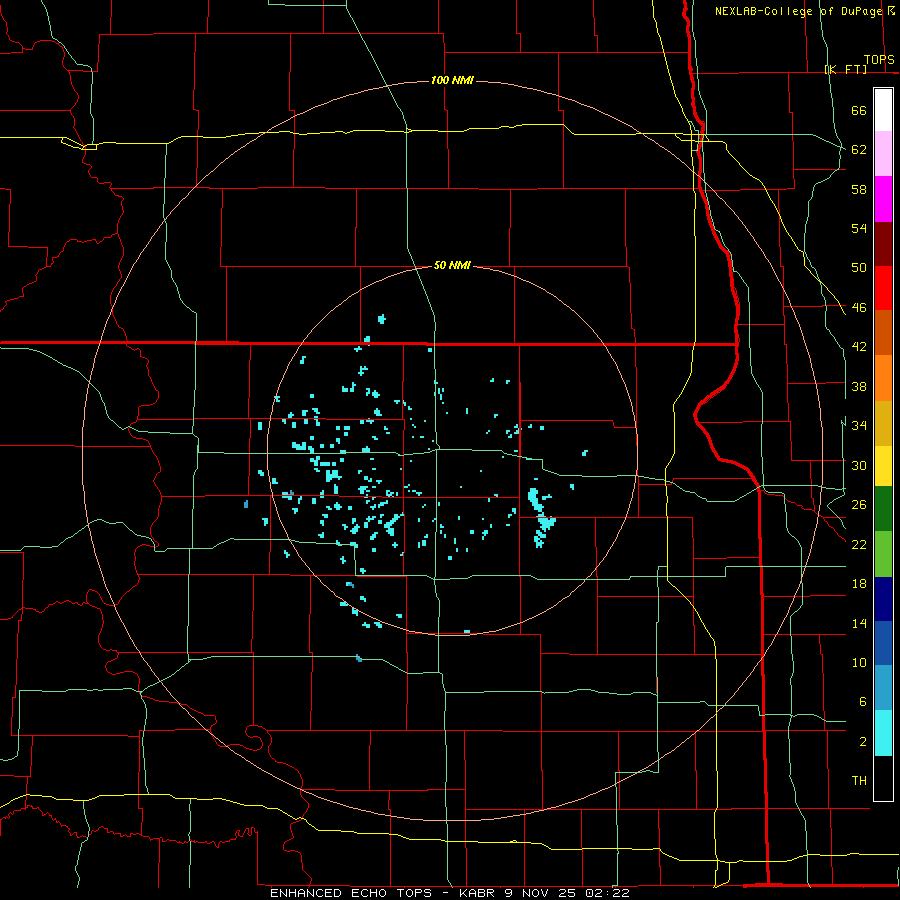Click the legend value 54

tap(859, 228)
